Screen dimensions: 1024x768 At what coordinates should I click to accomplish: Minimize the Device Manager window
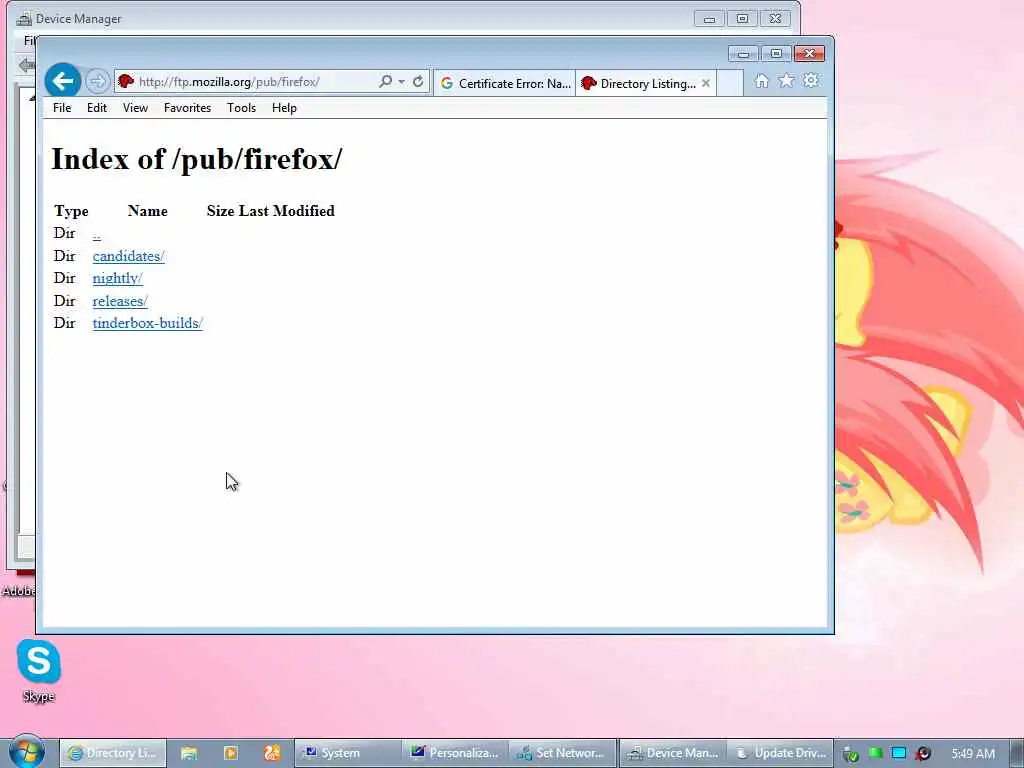click(x=709, y=18)
